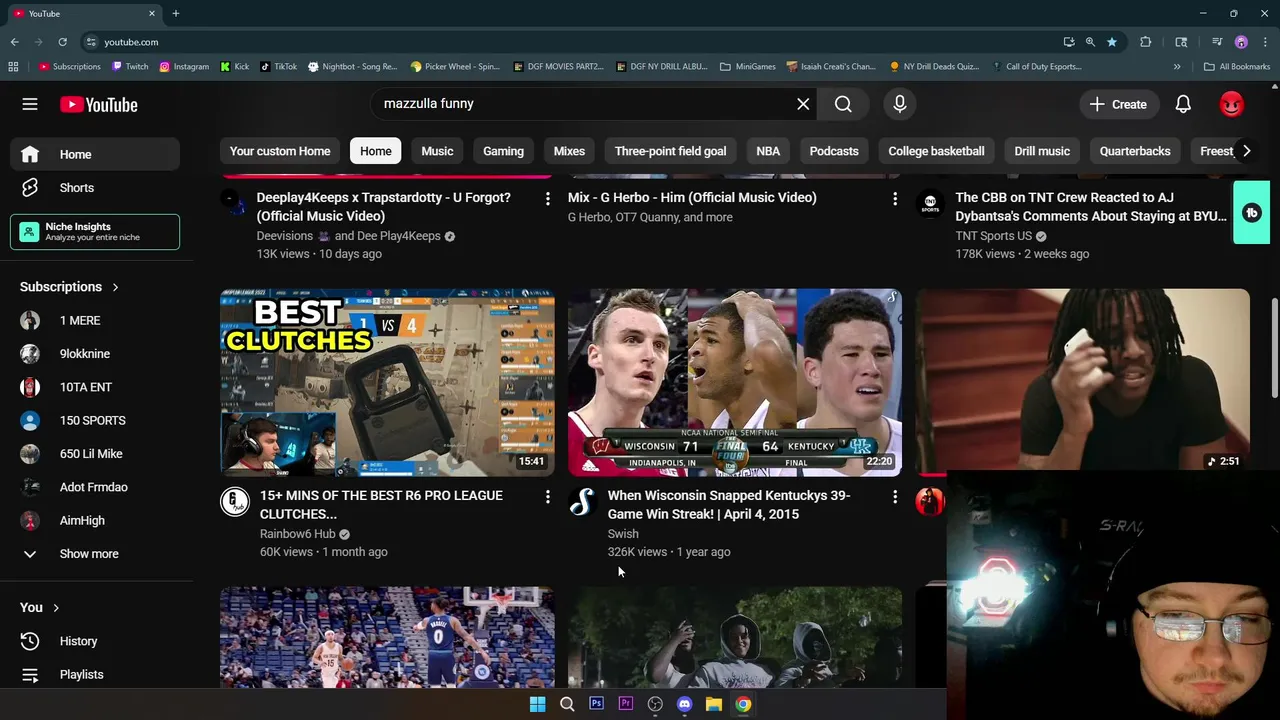Select the Podcasts filter chip
The width and height of the screenshot is (1280, 720).
834,151
